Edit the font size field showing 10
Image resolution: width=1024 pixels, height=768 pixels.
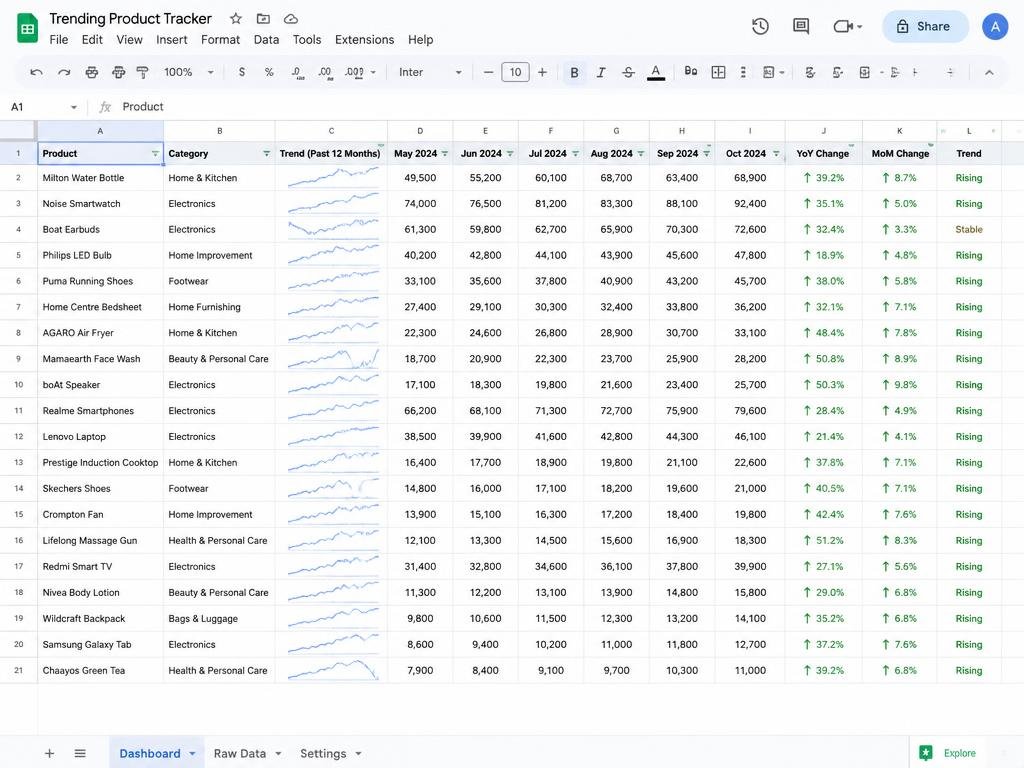pyautogui.click(x=515, y=72)
